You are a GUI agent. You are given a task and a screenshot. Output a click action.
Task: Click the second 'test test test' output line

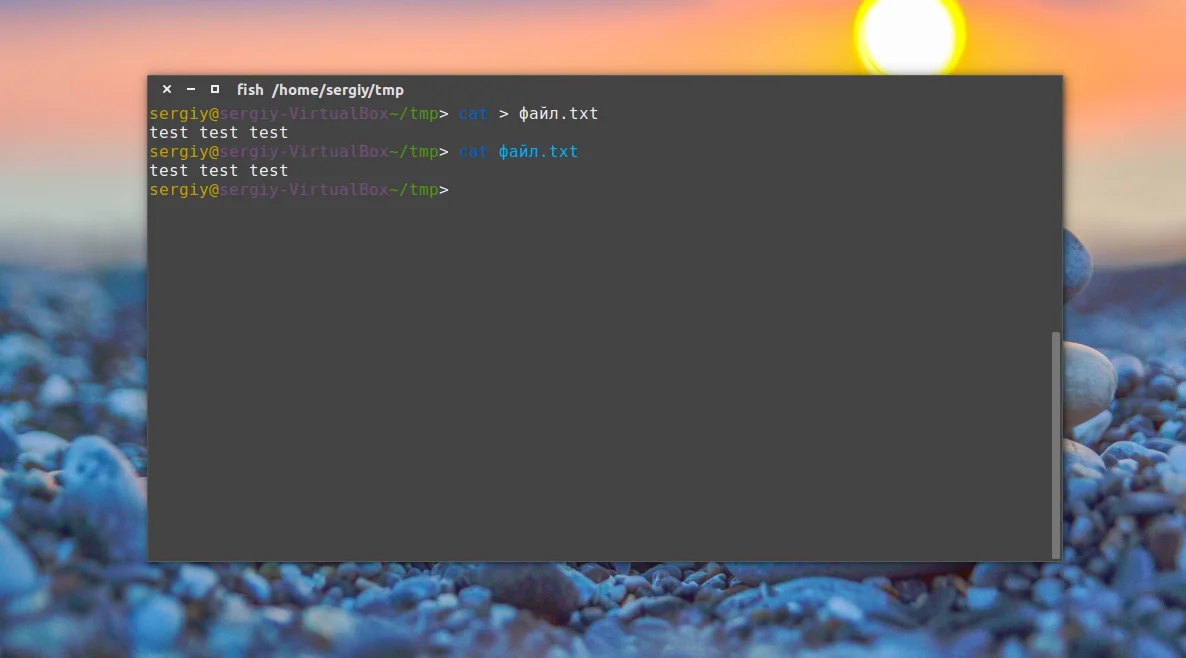(x=219, y=170)
